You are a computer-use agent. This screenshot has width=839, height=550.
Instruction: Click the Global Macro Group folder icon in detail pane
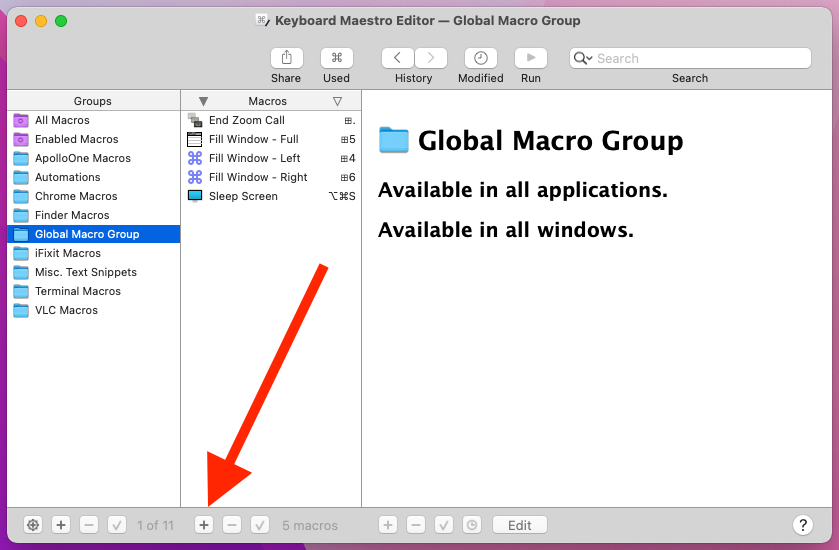point(394,140)
